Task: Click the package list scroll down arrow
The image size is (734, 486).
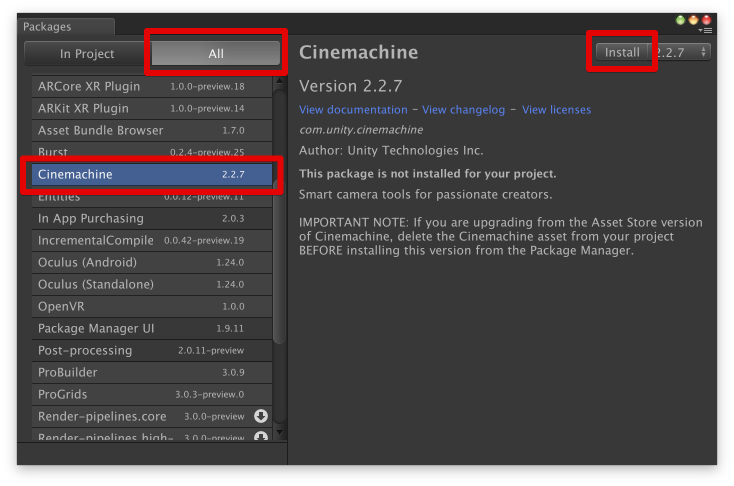Action: 279,433
